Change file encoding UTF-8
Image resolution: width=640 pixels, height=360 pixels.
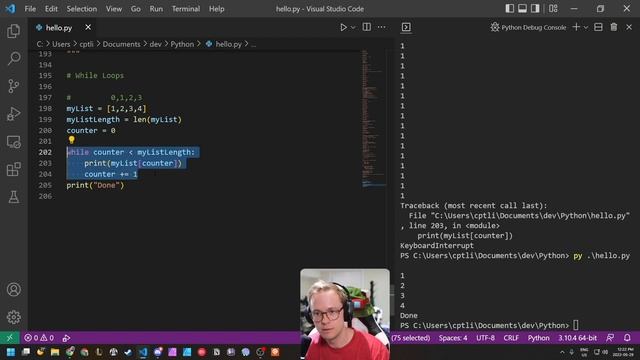coord(485,338)
